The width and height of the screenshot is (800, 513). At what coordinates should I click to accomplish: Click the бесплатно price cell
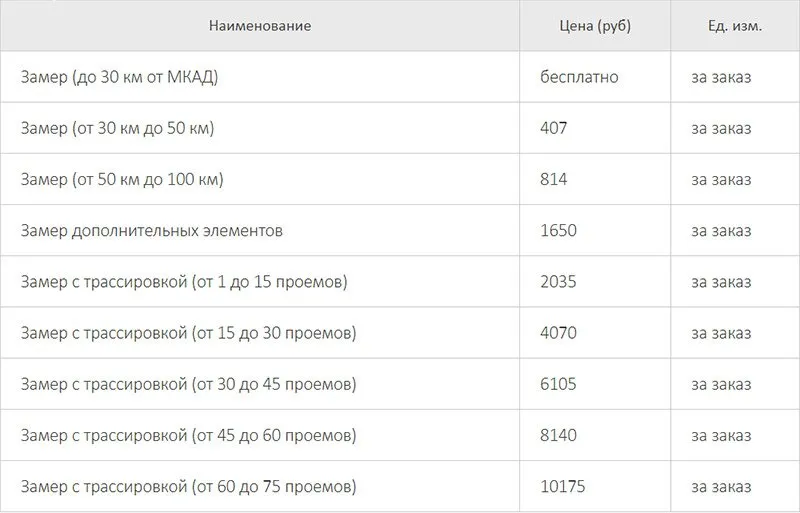click(x=595, y=77)
